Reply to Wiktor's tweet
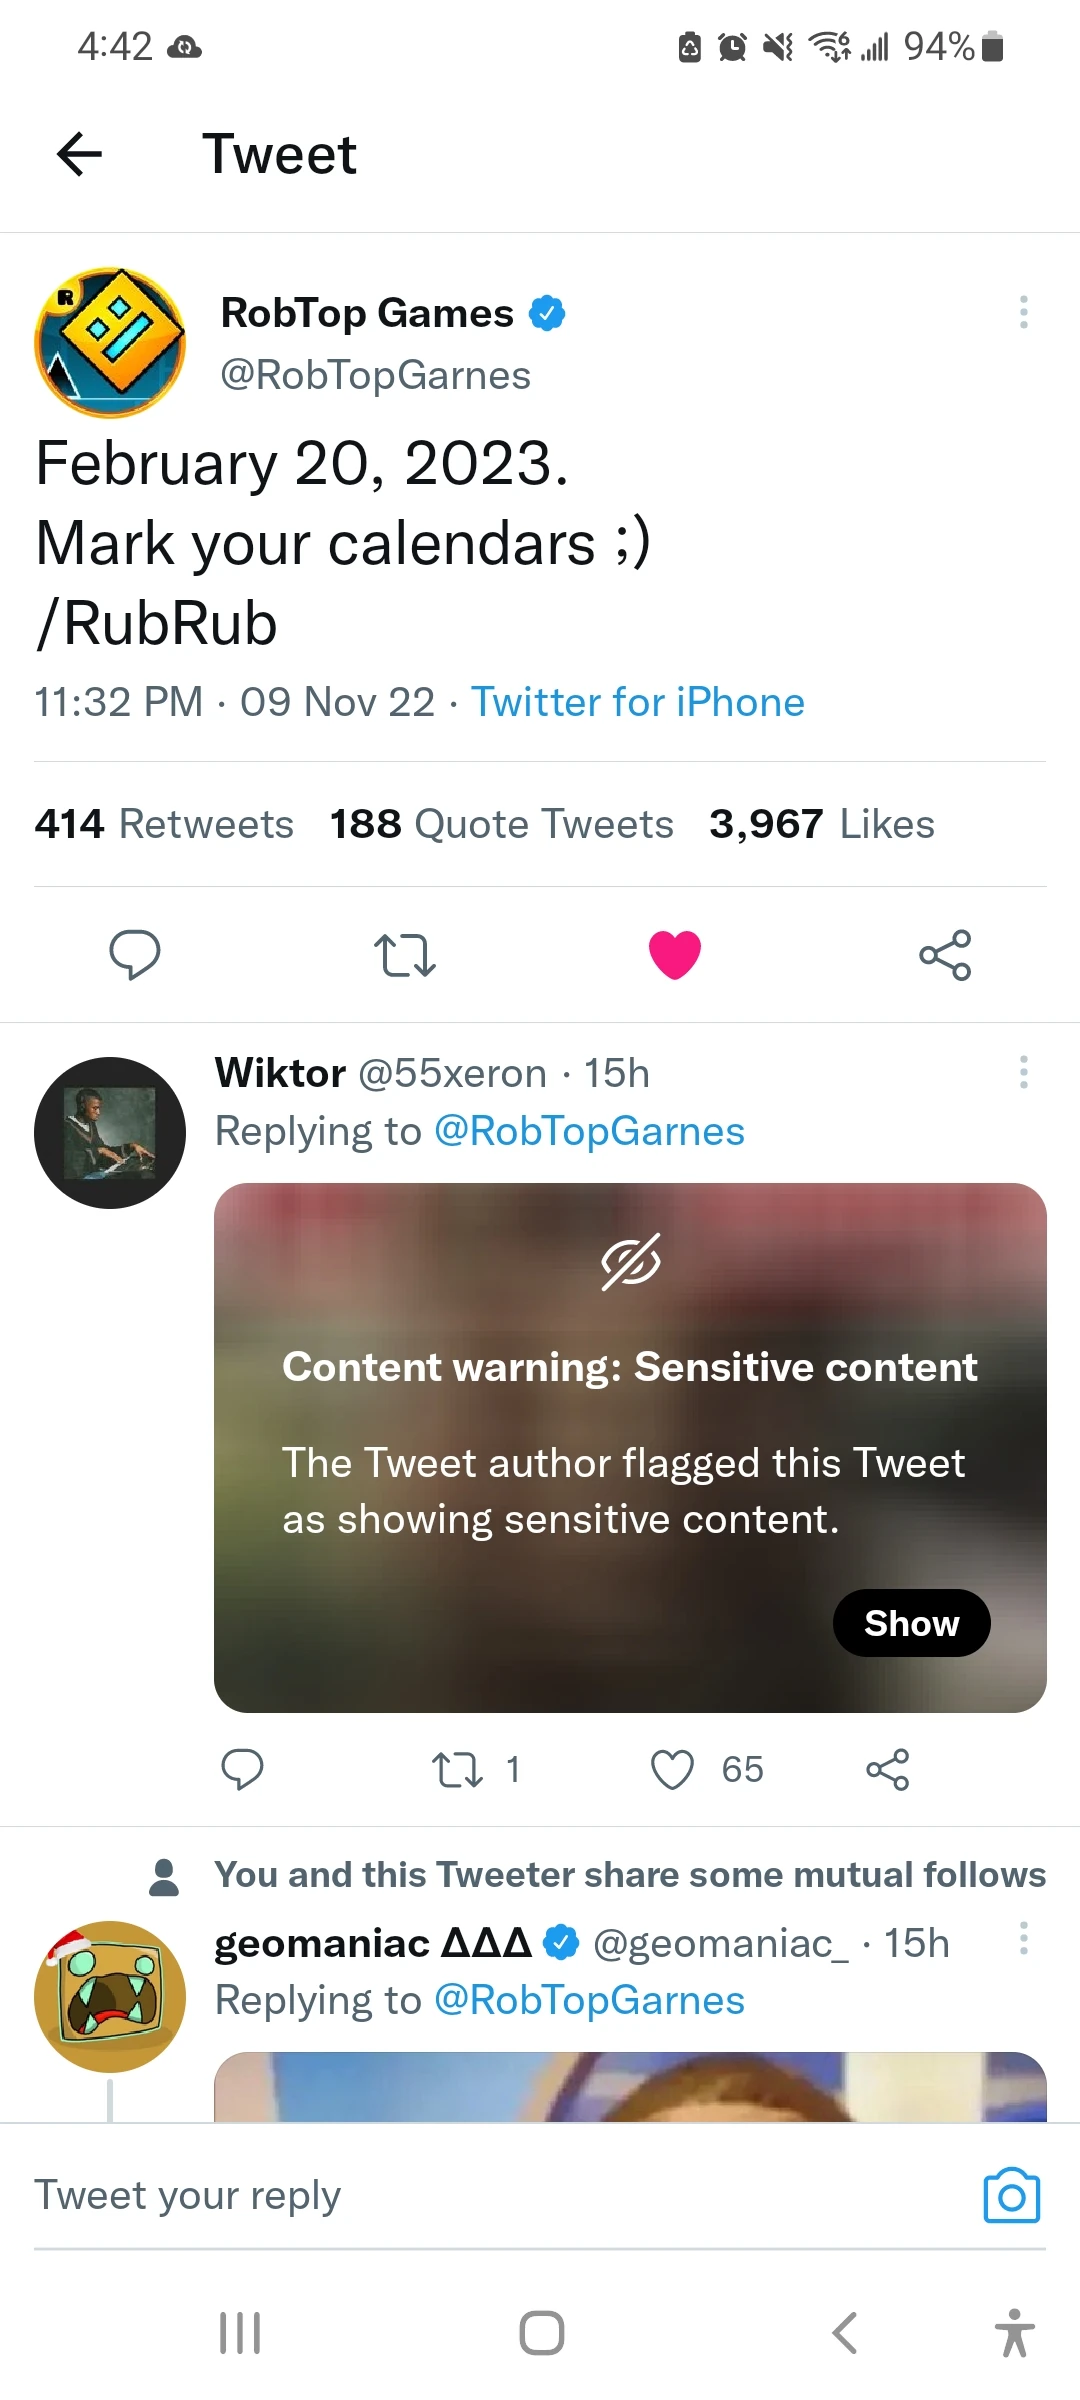Image resolution: width=1080 pixels, height=2400 pixels. pyautogui.click(x=242, y=1769)
